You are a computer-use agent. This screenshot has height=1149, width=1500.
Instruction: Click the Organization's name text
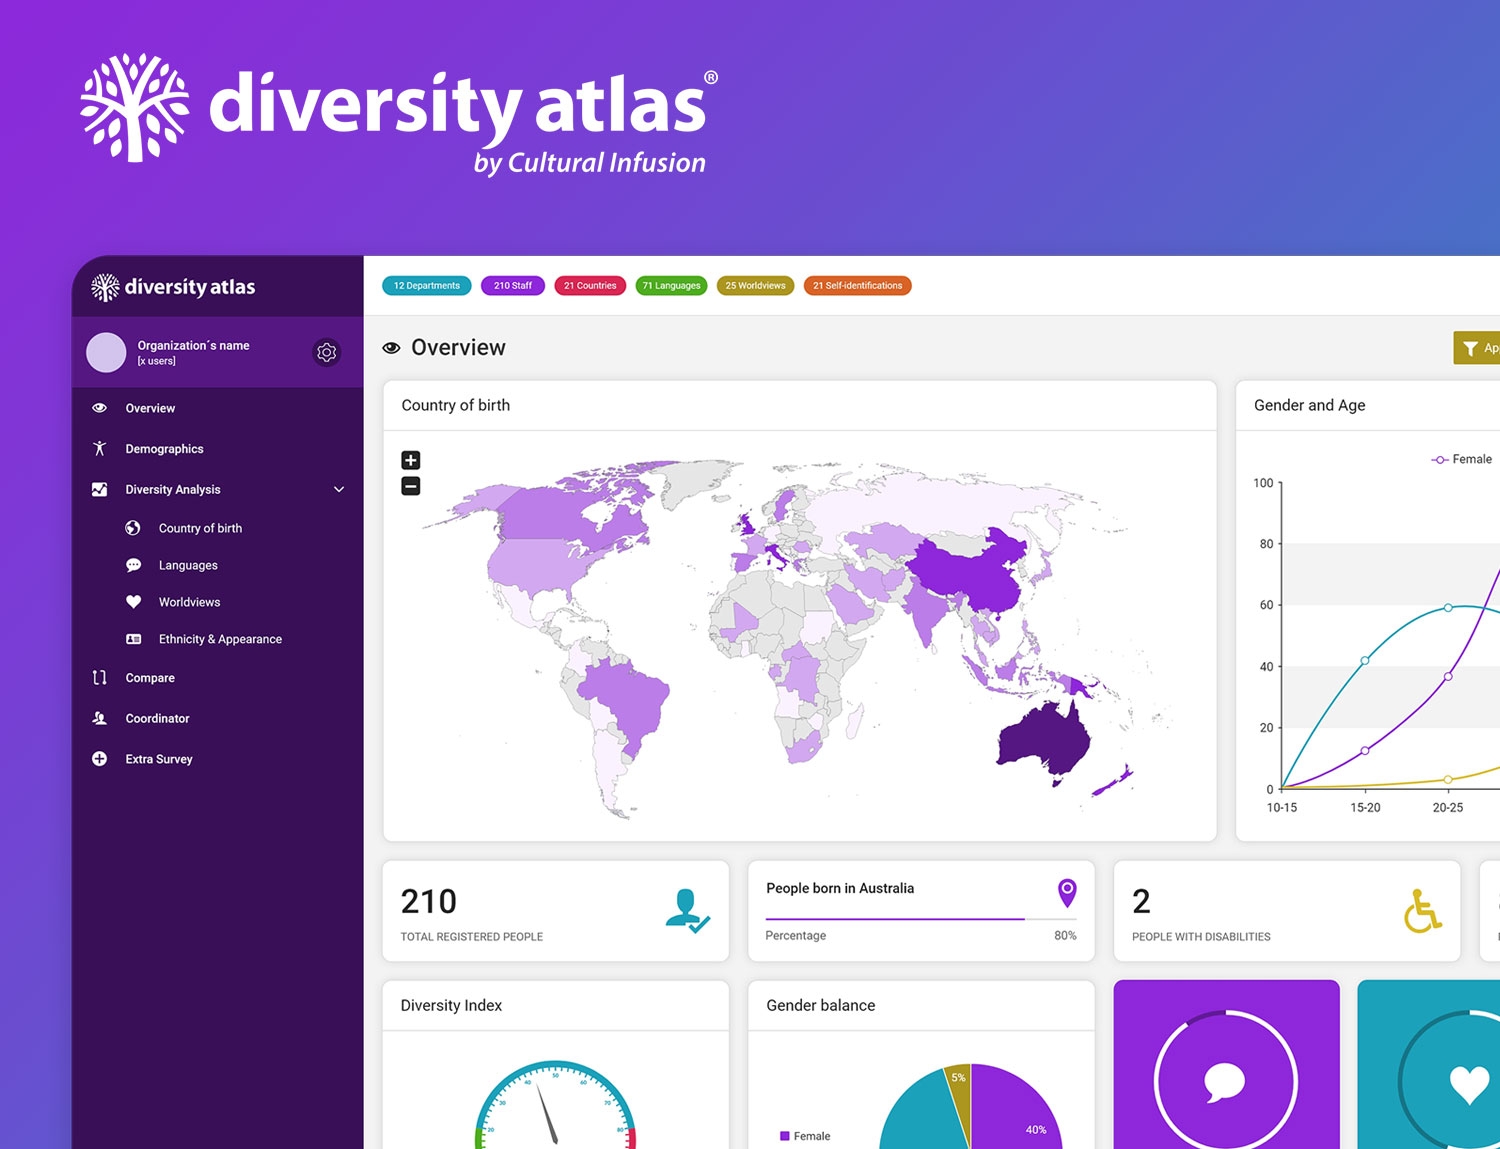(x=193, y=345)
